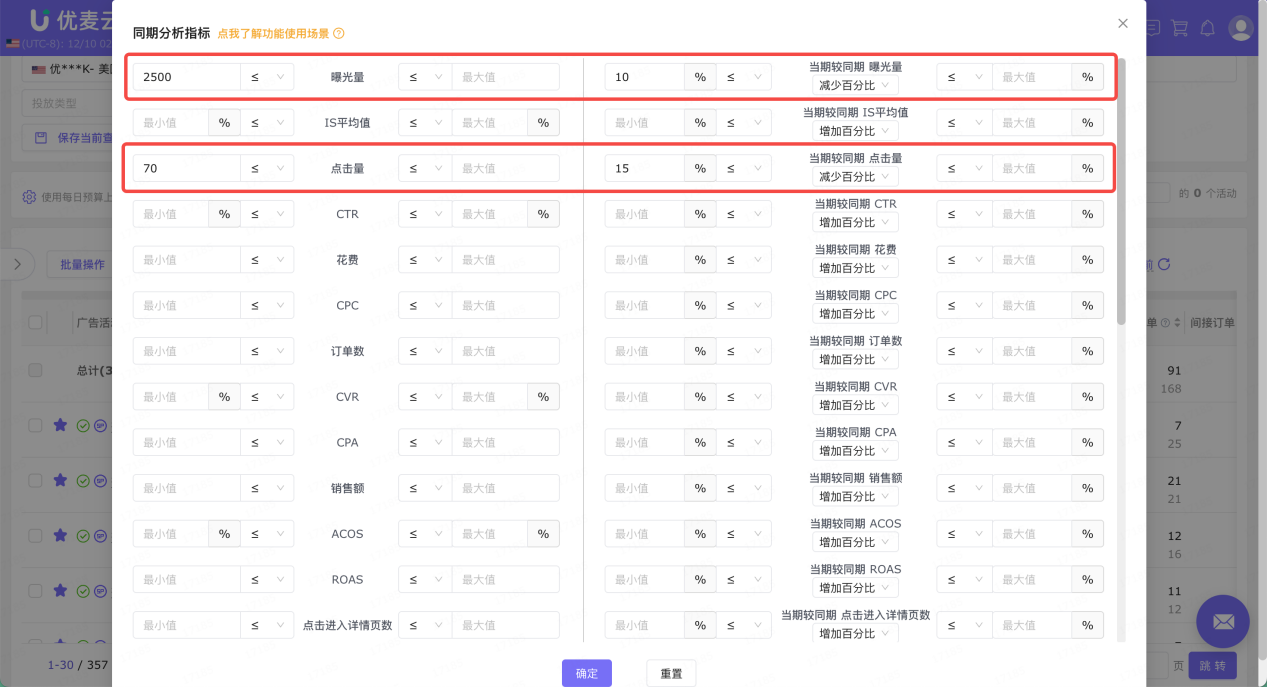Open the 增加百分比 dropdown for CTR
This screenshot has height=687, width=1267.
pos(855,222)
